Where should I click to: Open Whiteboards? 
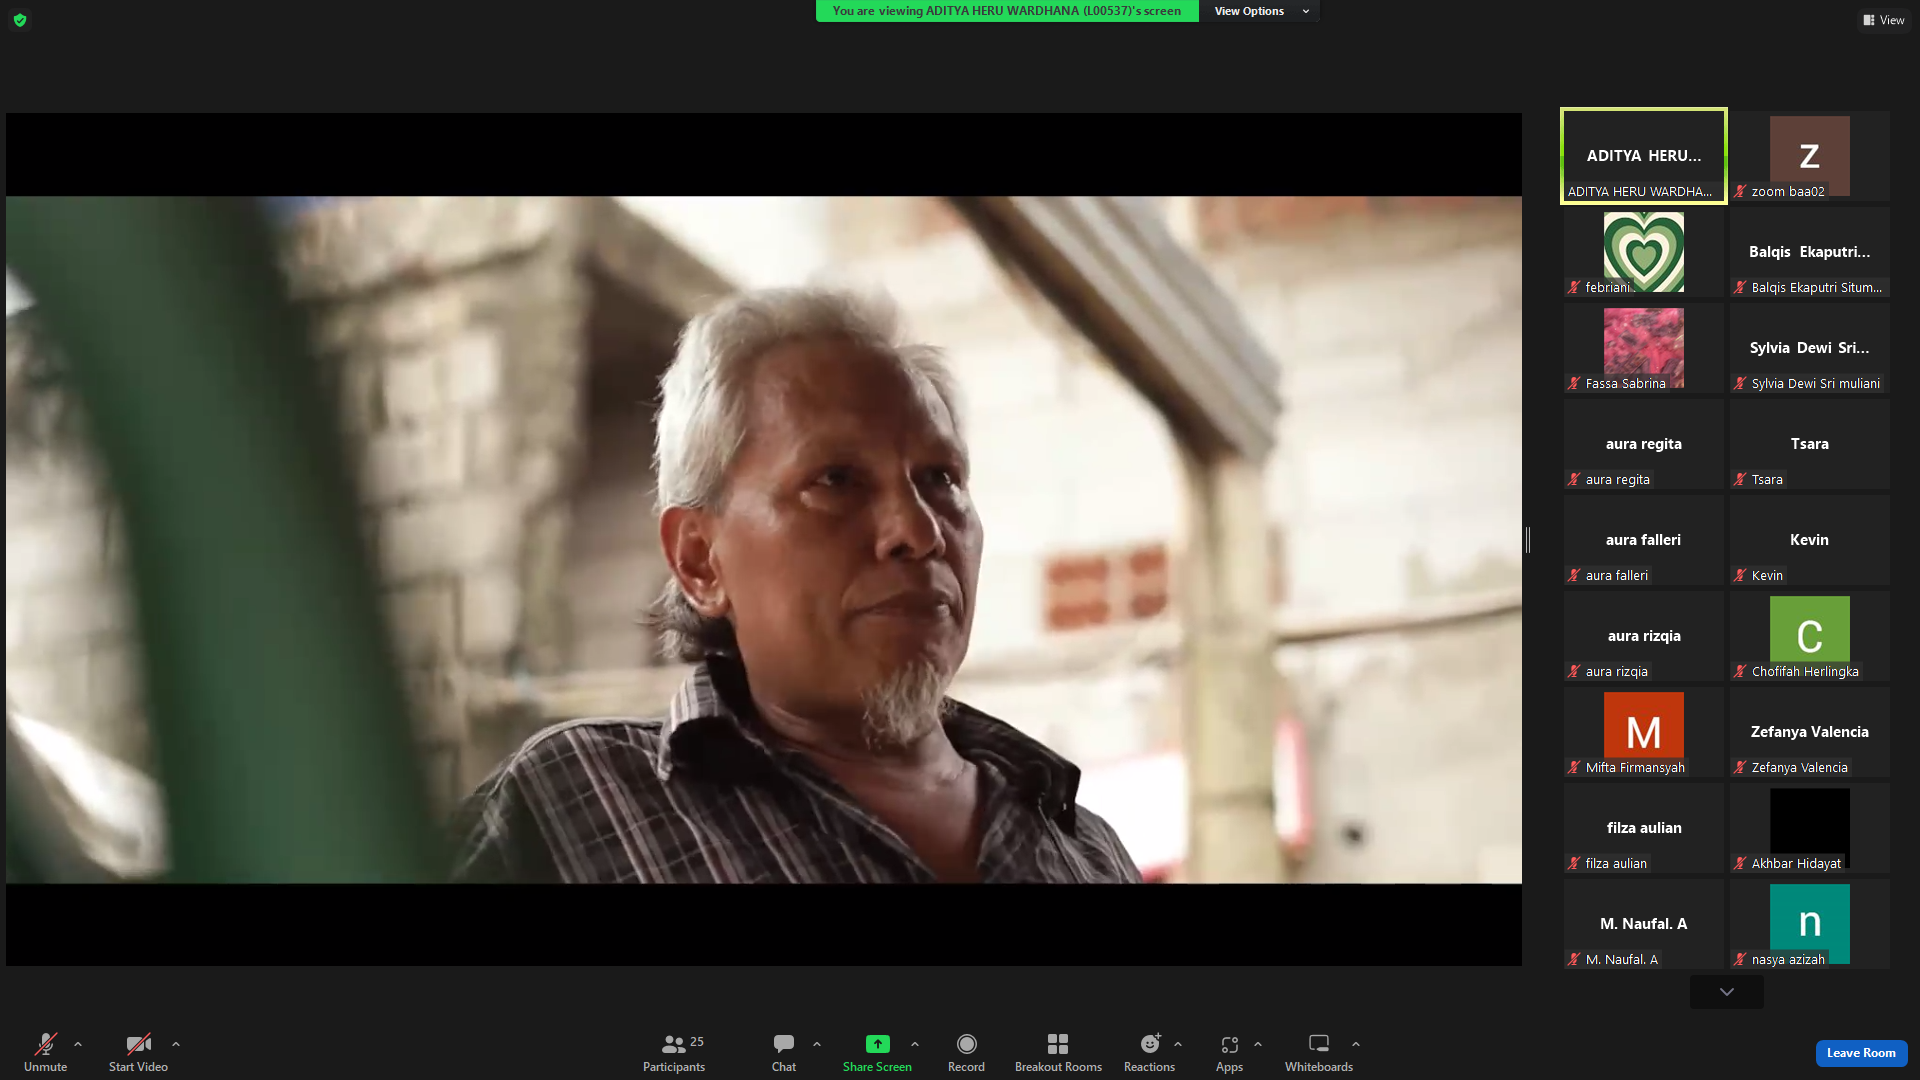(1319, 1053)
